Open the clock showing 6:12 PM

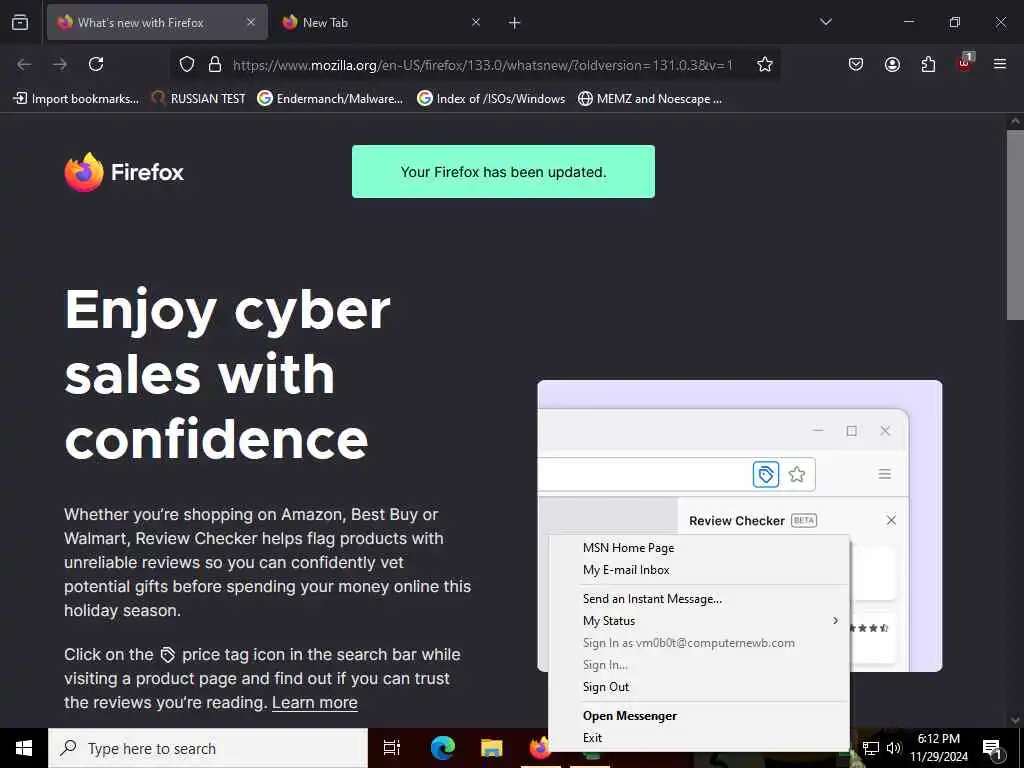tap(939, 748)
